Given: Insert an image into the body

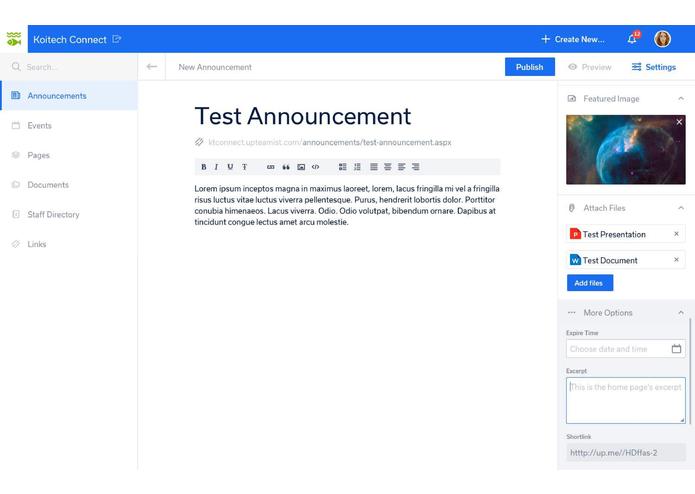Looking at the screenshot, I should pos(301,167).
